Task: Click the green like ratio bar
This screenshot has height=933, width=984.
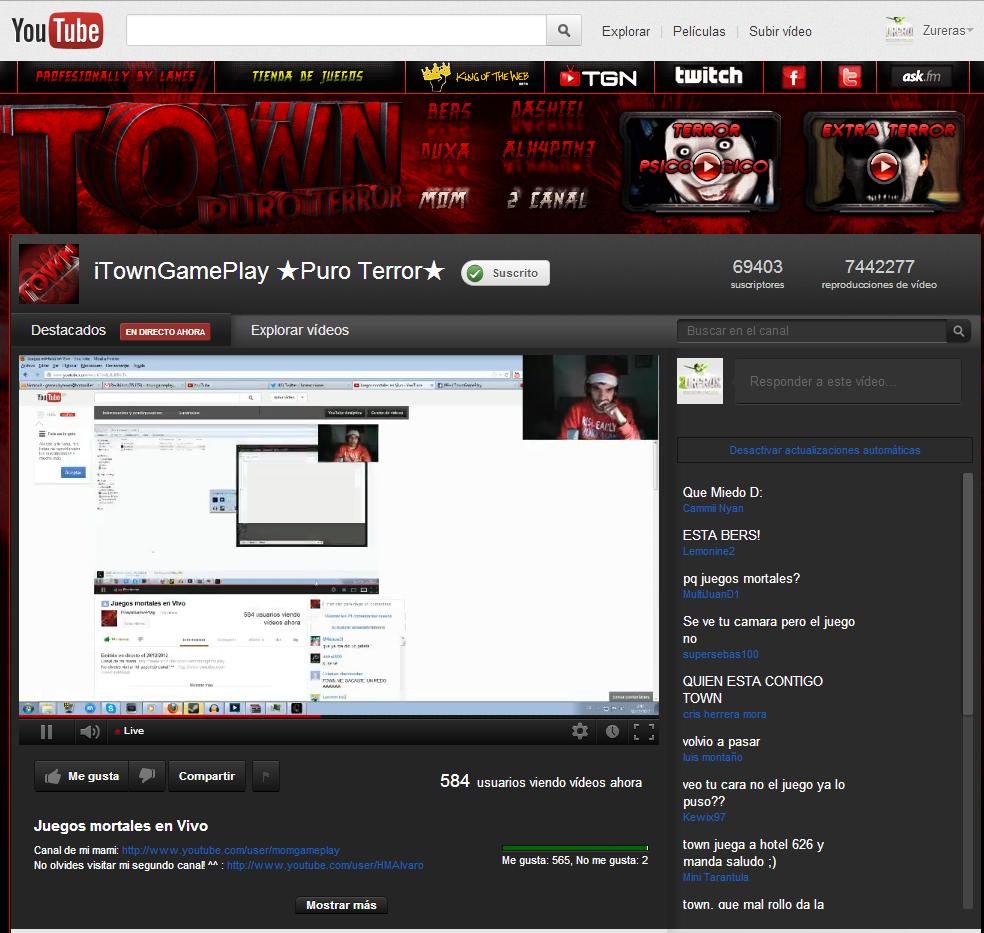Action: point(575,848)
